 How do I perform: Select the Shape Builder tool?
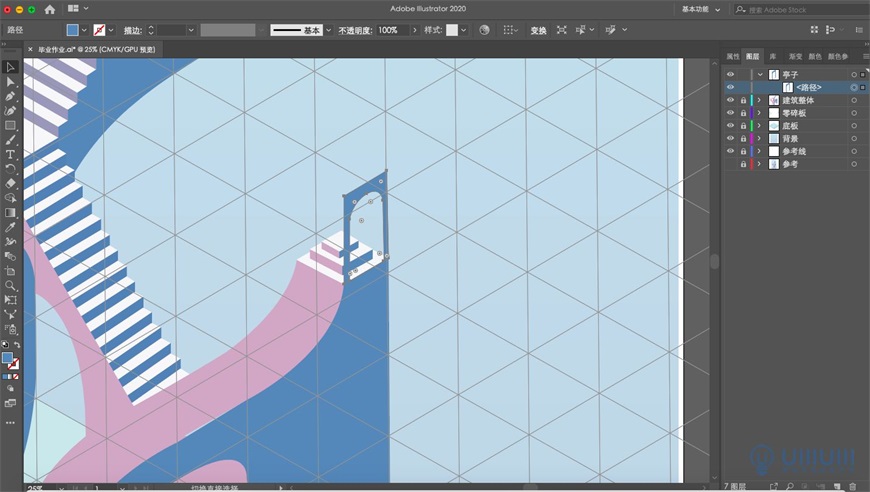(x=10, y=197)
